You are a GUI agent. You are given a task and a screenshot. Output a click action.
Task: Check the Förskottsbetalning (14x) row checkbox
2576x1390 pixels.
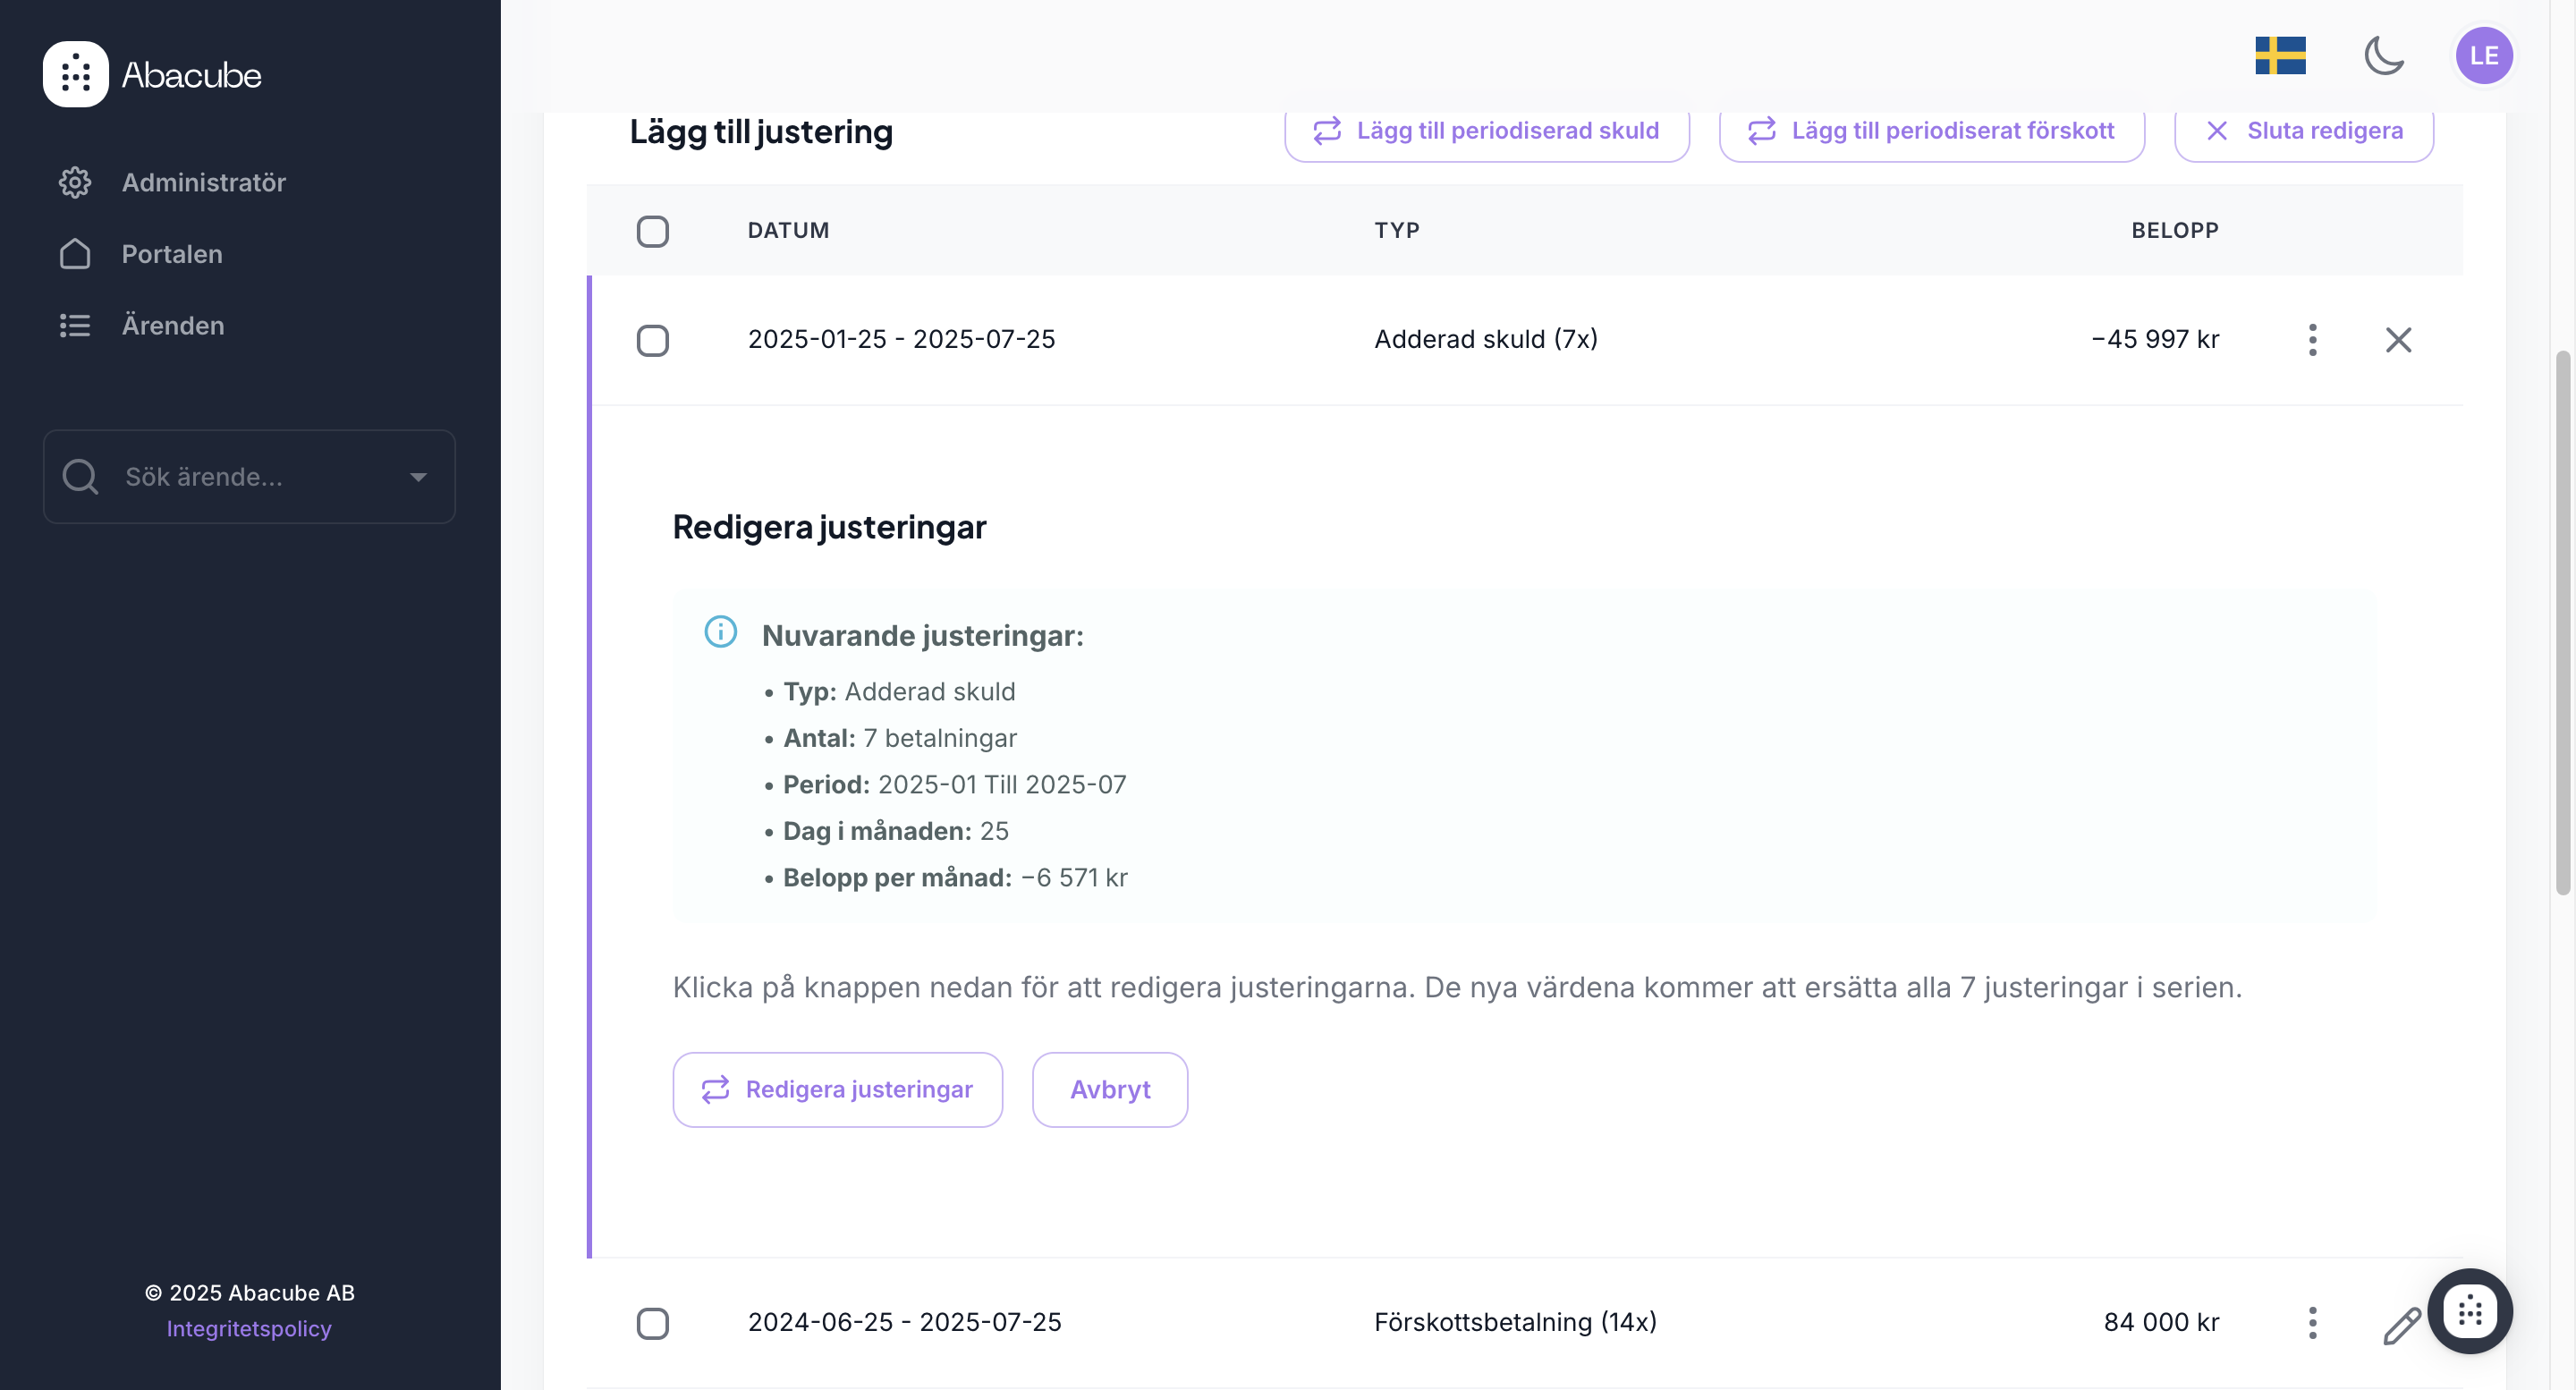pyautogui.click(x=653, y=1323)
